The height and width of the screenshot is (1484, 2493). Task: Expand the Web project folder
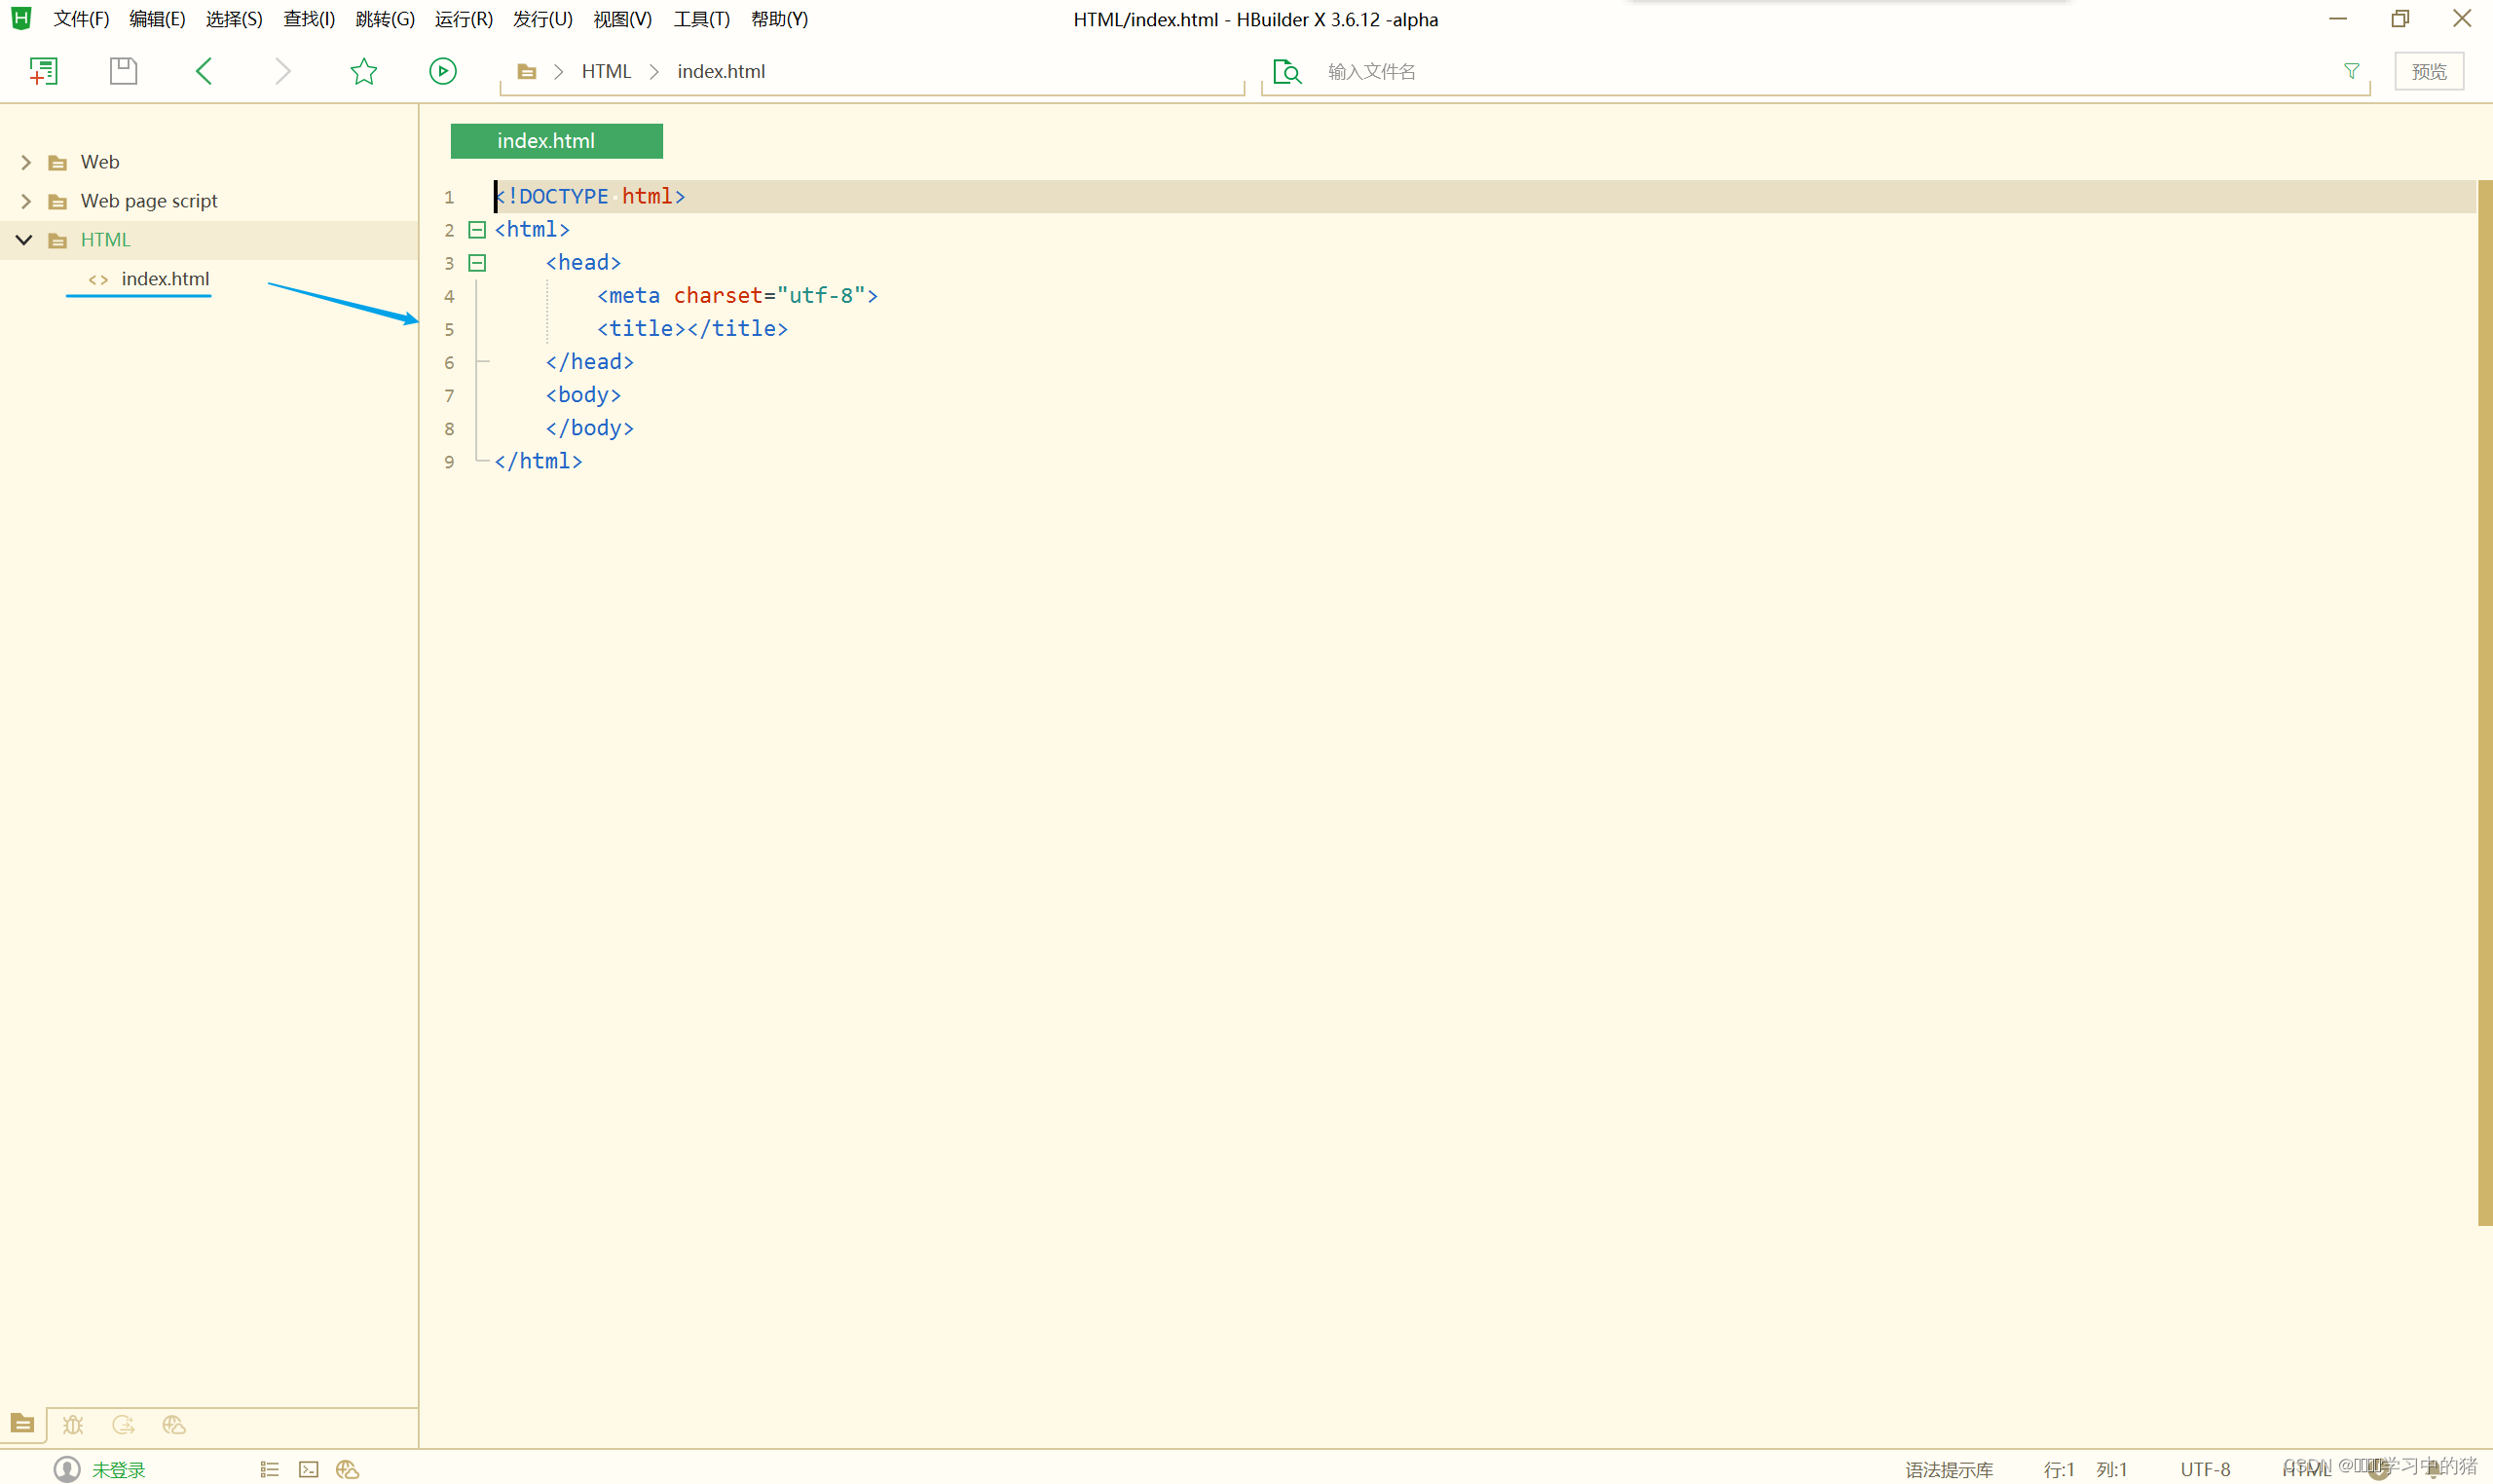26,162
